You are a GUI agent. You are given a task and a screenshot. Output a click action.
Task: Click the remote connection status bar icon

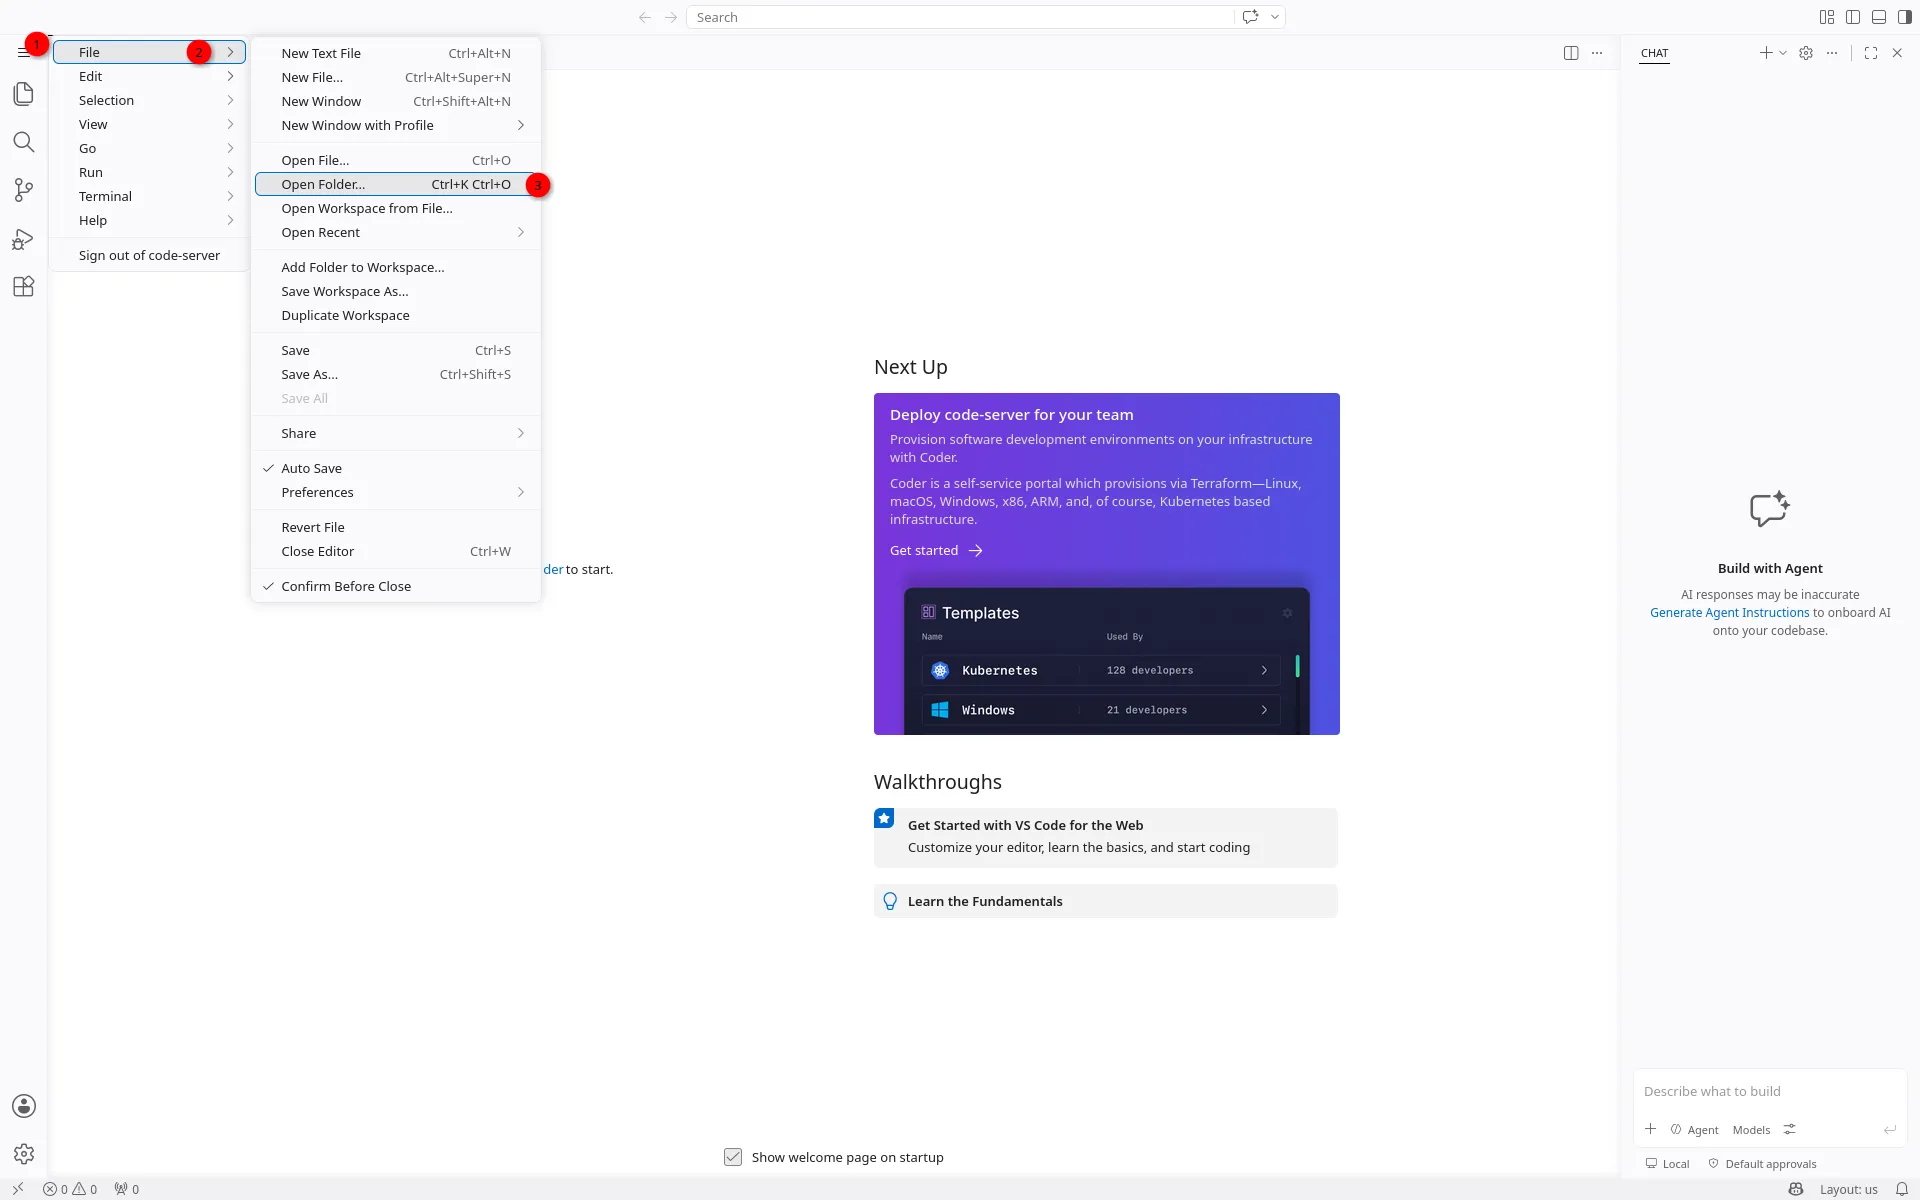pyautogui.click(x=18, y=1189)
